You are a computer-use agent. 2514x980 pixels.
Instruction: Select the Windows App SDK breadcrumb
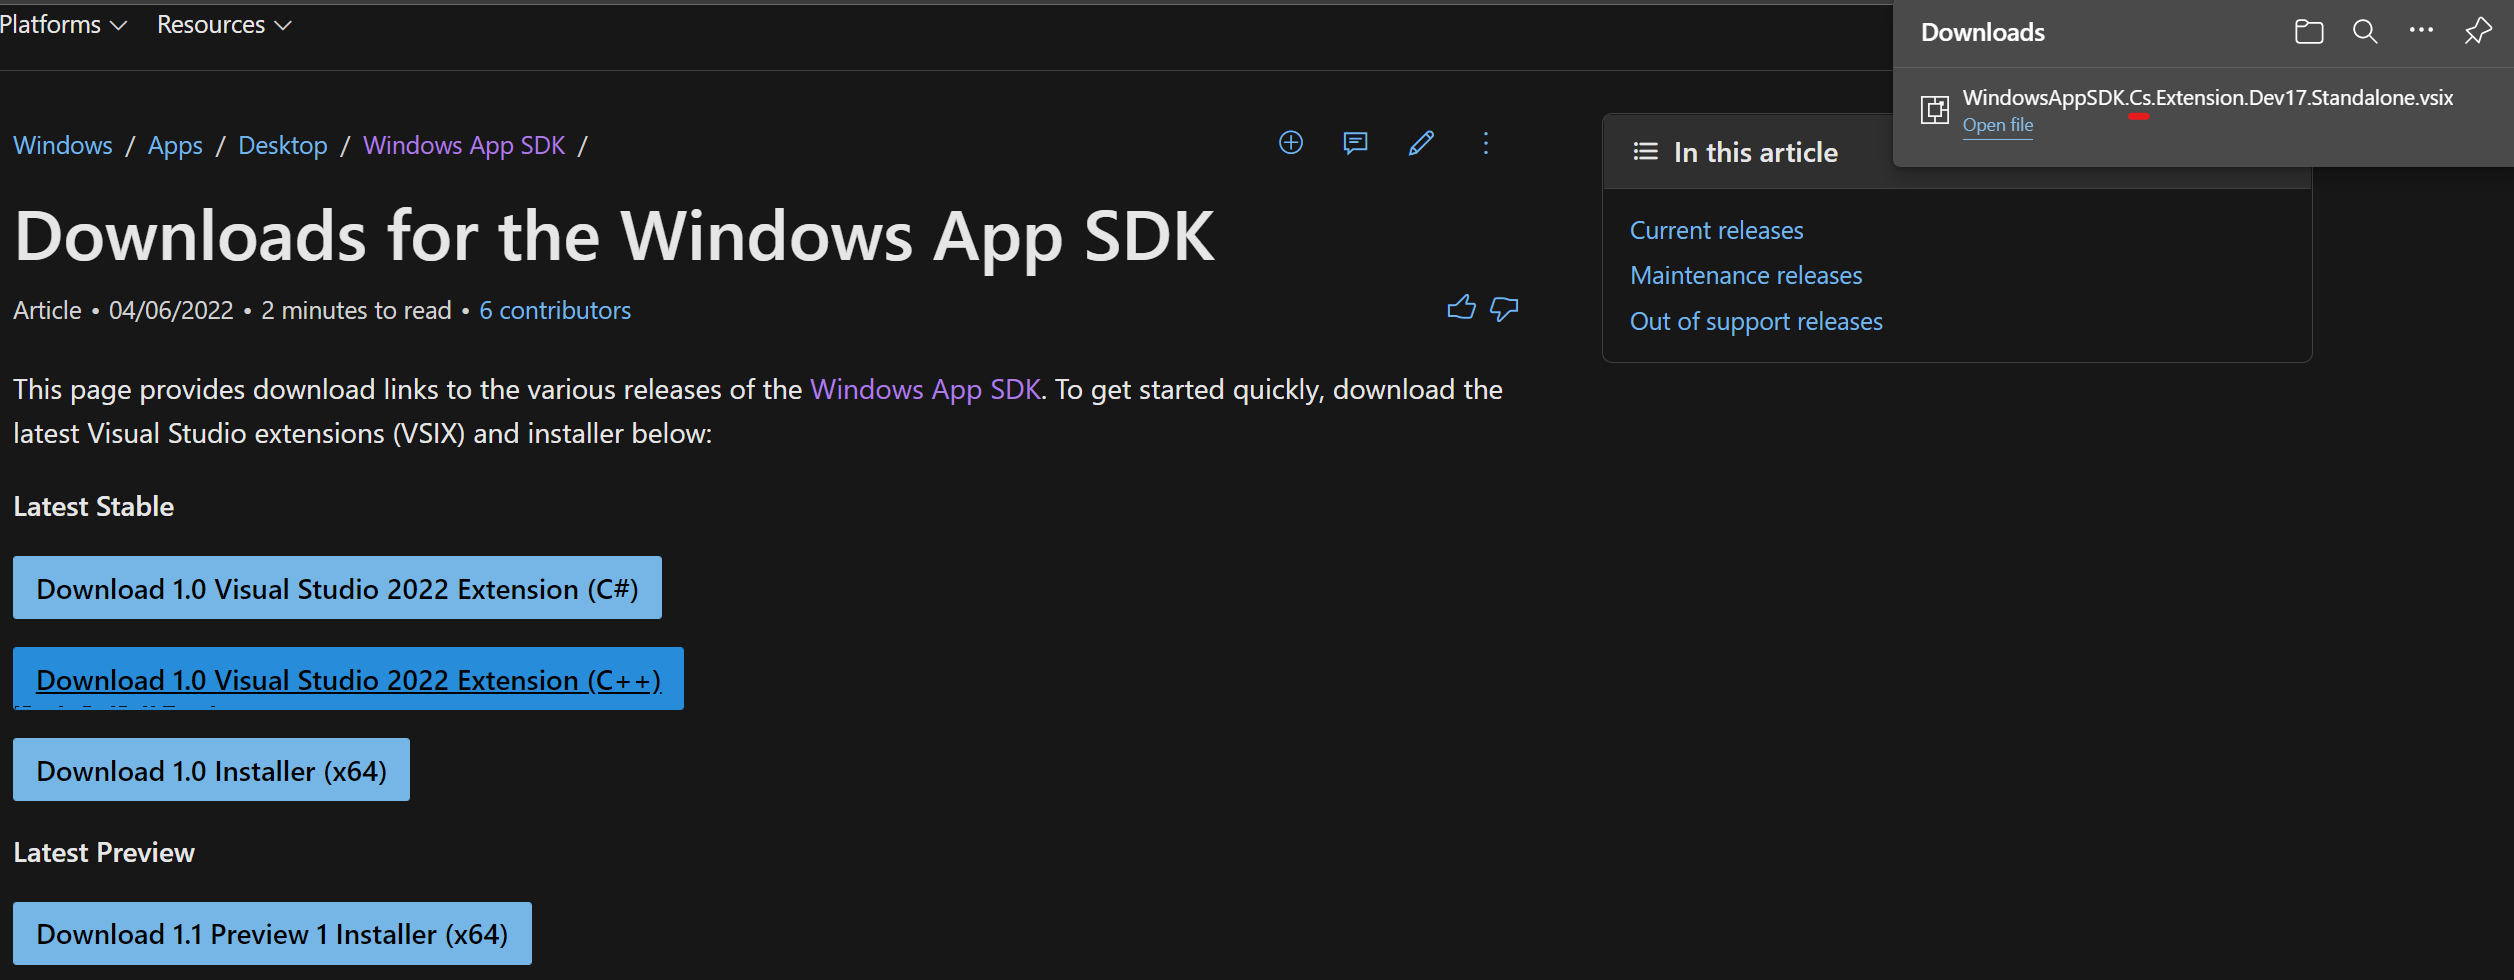click(x=464, y=145)
